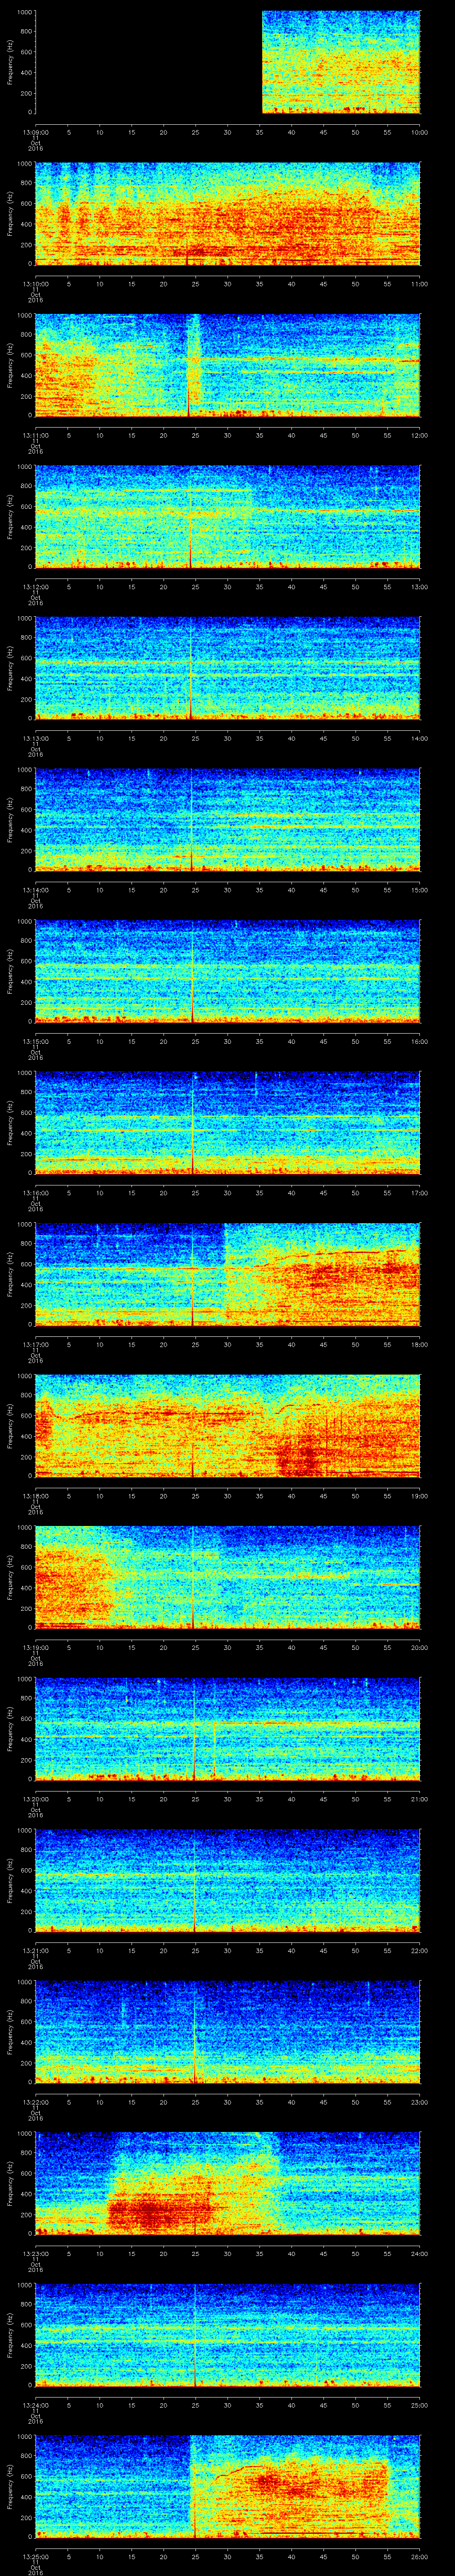
Task: Pick the '25:00' end time label
Action: coord(420,2404)
